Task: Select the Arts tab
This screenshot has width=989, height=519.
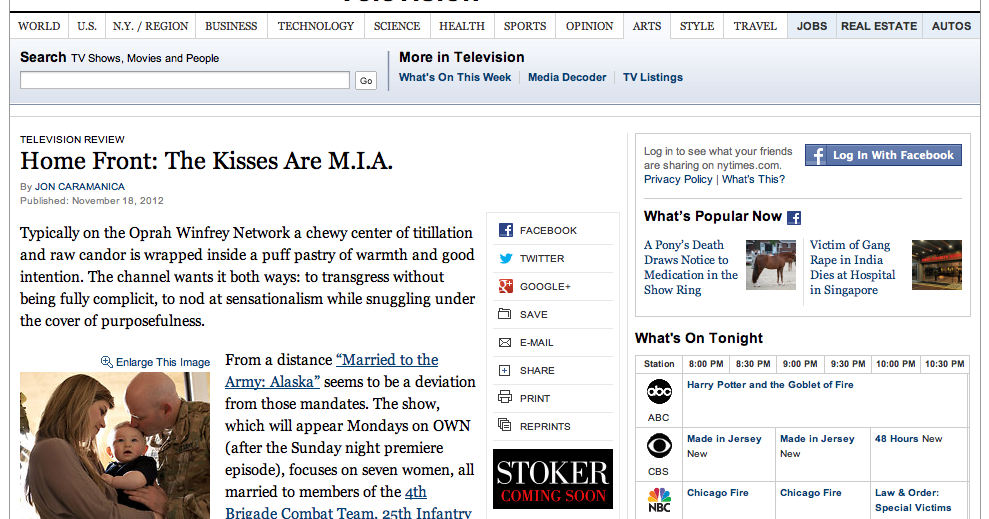Action: pos(647,26)
